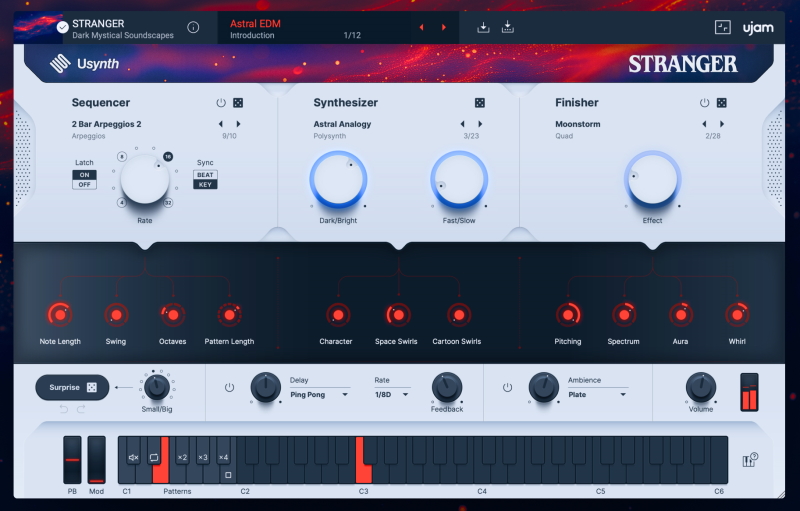Go to next Finisher preset arrow

click(721, 124)
